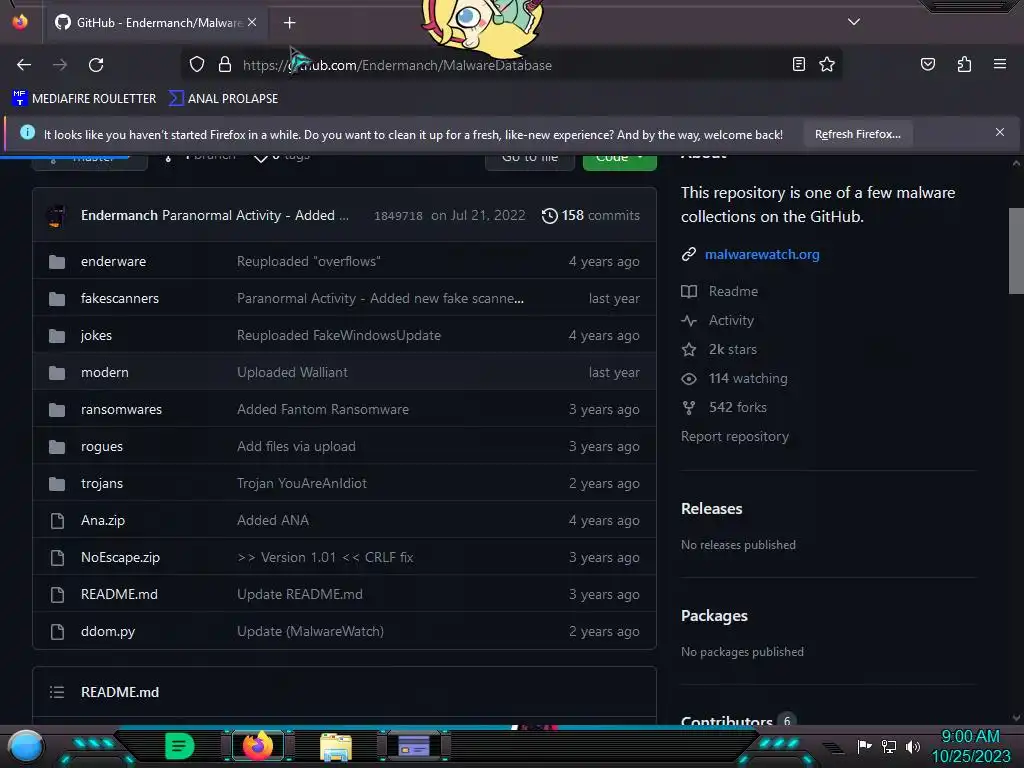Open the fakescanners folder
The image size is (1024, 768).
pyautogui.click(x=120, y=298)
